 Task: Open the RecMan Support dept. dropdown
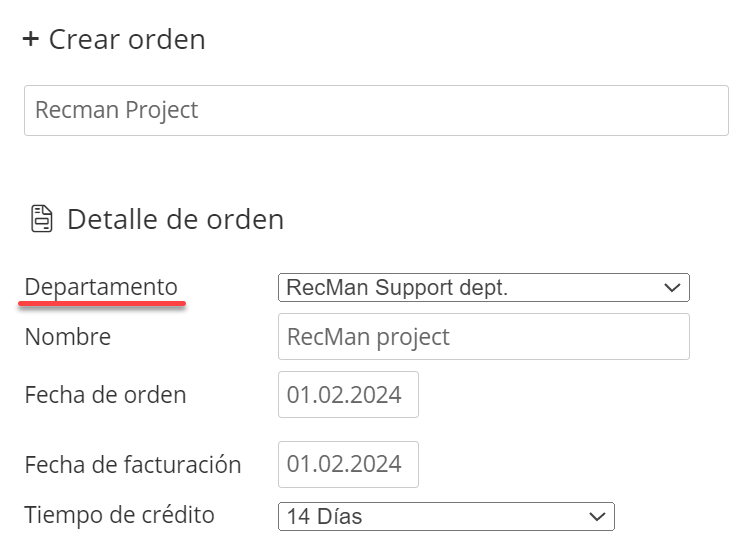483,288
